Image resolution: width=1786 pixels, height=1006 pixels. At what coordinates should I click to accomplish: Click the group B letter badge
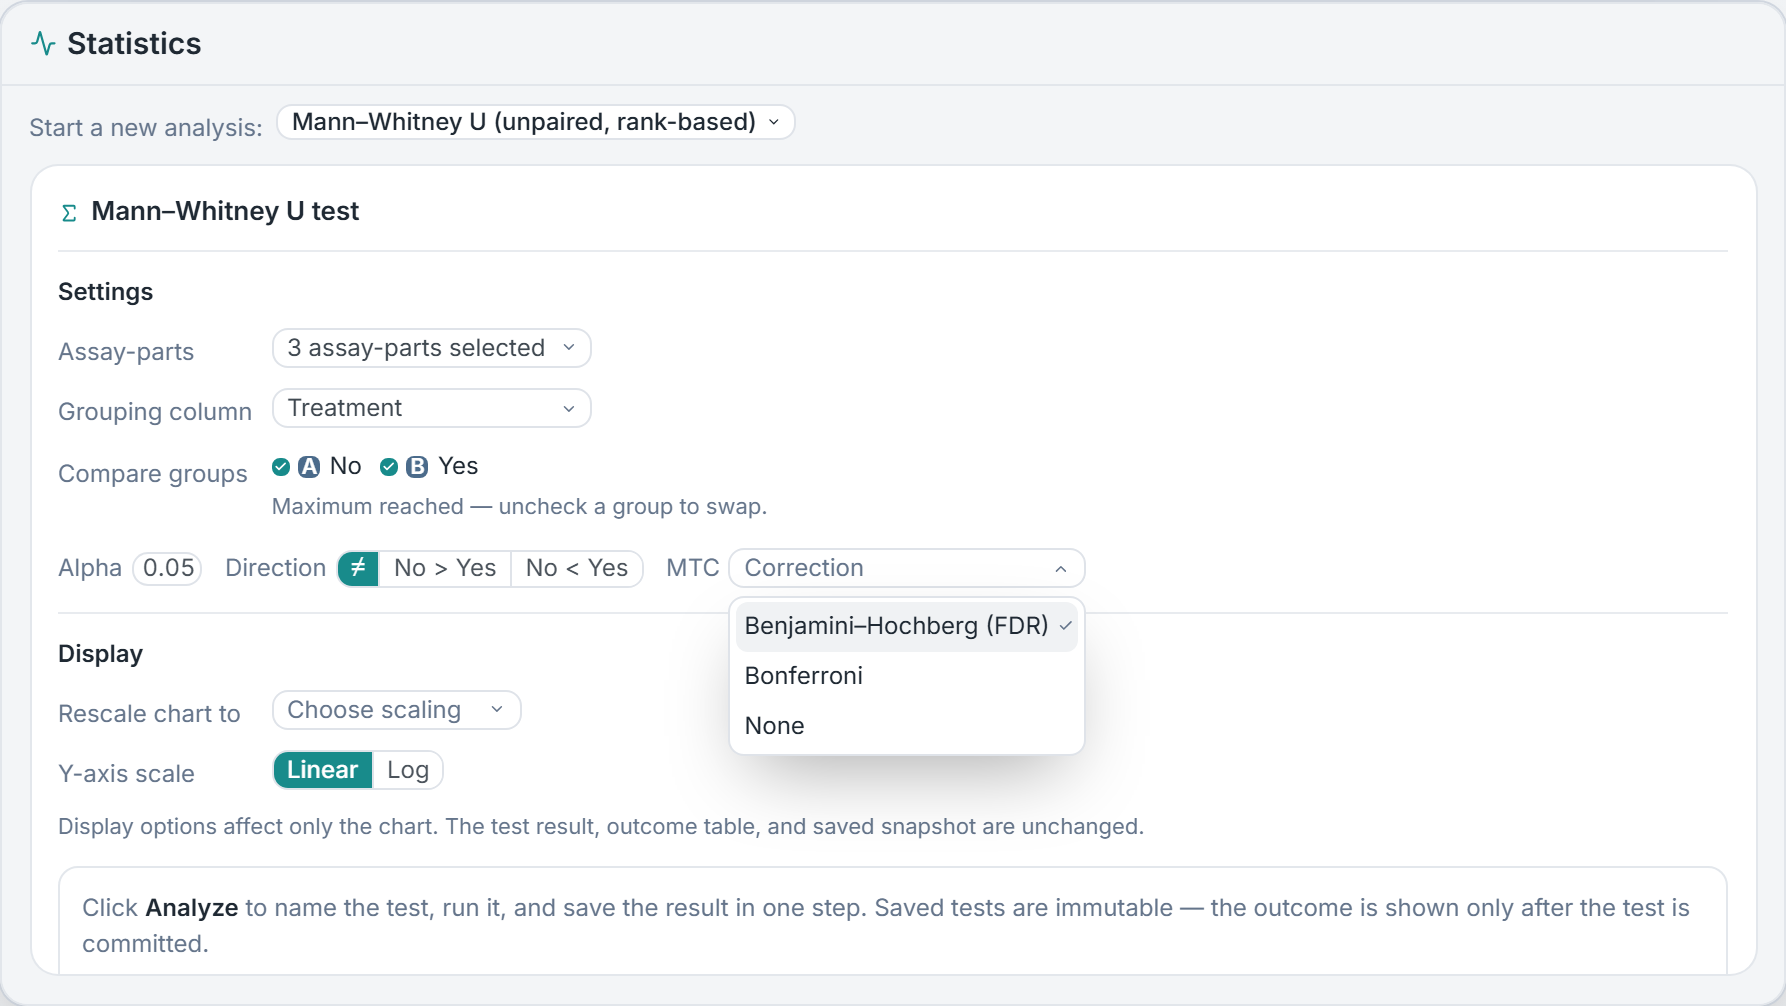click(x=417, y=467)
